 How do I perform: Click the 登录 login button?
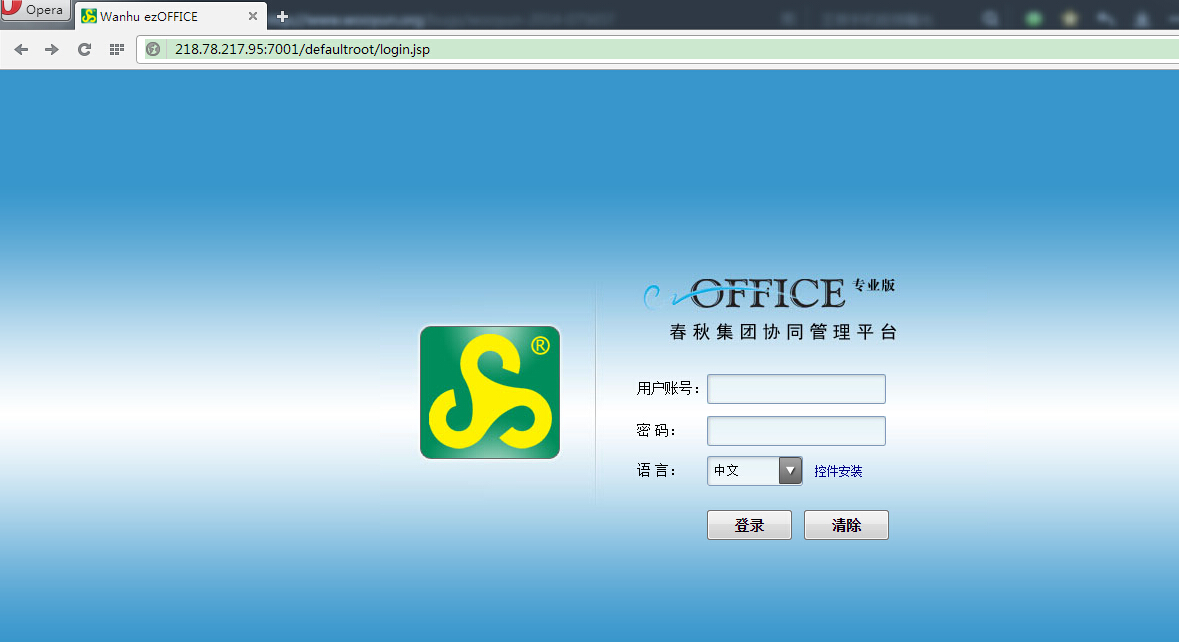749,525
